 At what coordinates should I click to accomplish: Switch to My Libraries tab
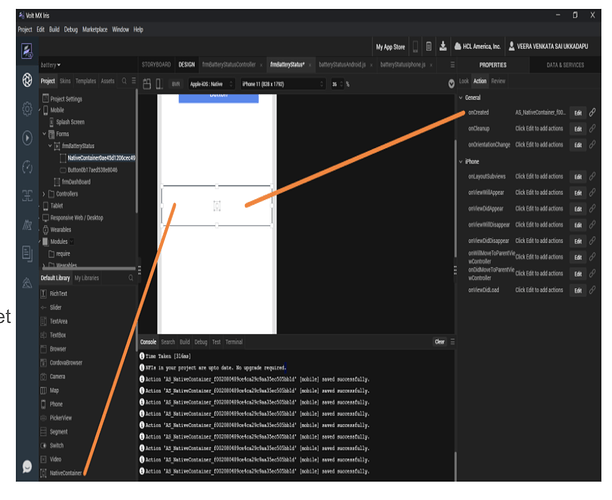[87, 278]
